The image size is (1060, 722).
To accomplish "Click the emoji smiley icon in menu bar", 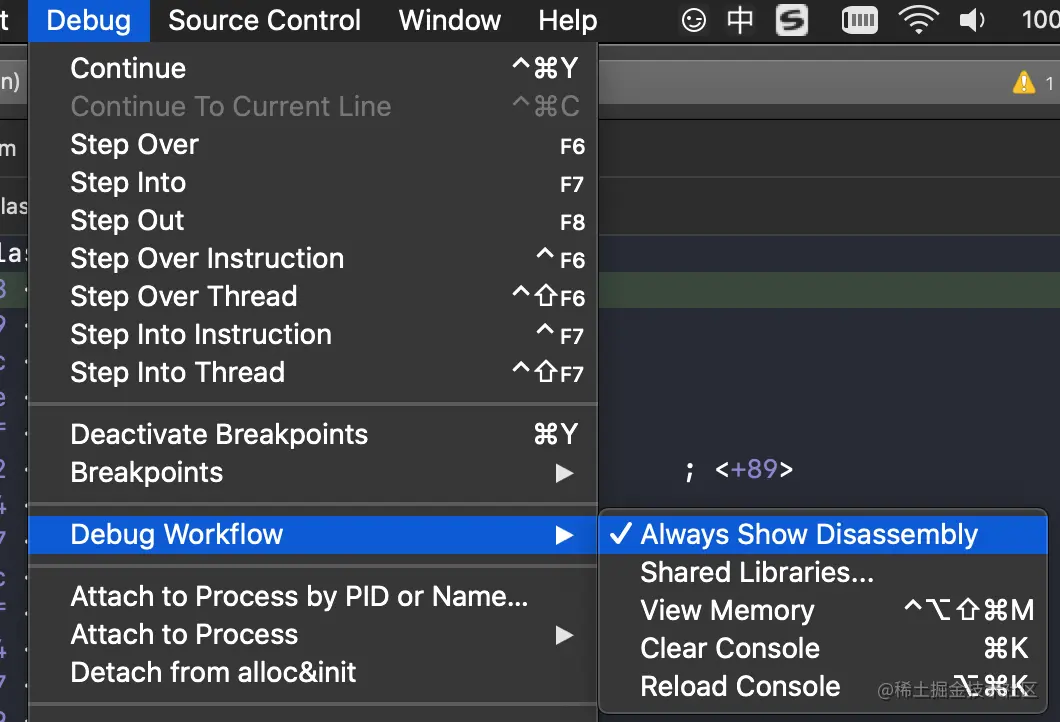I will pos(693,20).
